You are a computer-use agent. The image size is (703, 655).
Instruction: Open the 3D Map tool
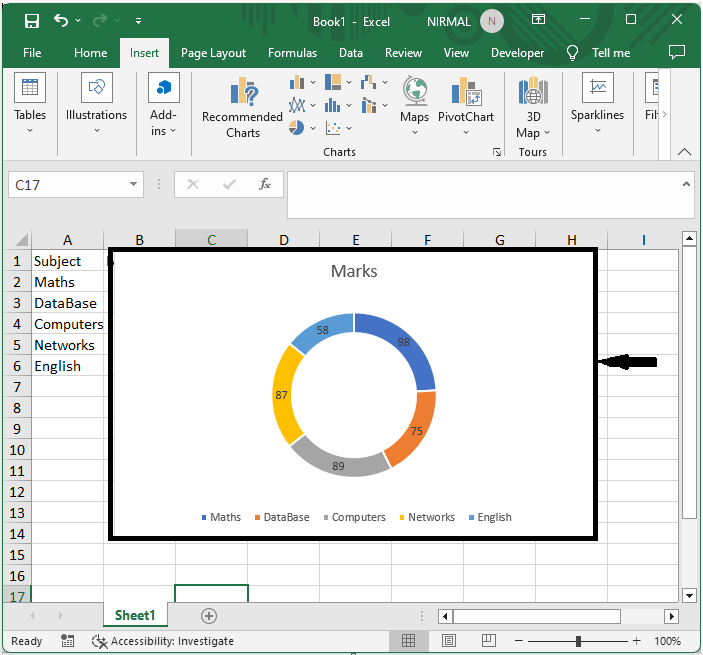(x=532, y=107)
